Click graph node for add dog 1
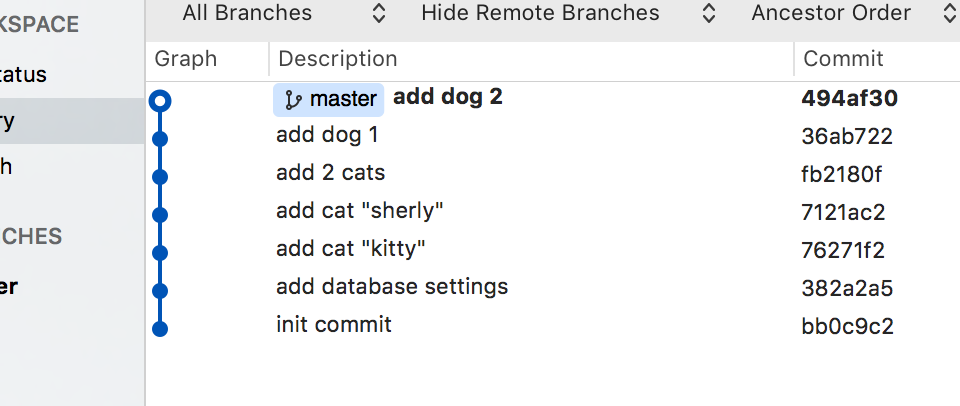The height and width of the screenshot is (406, 960). tap(160, 138)
